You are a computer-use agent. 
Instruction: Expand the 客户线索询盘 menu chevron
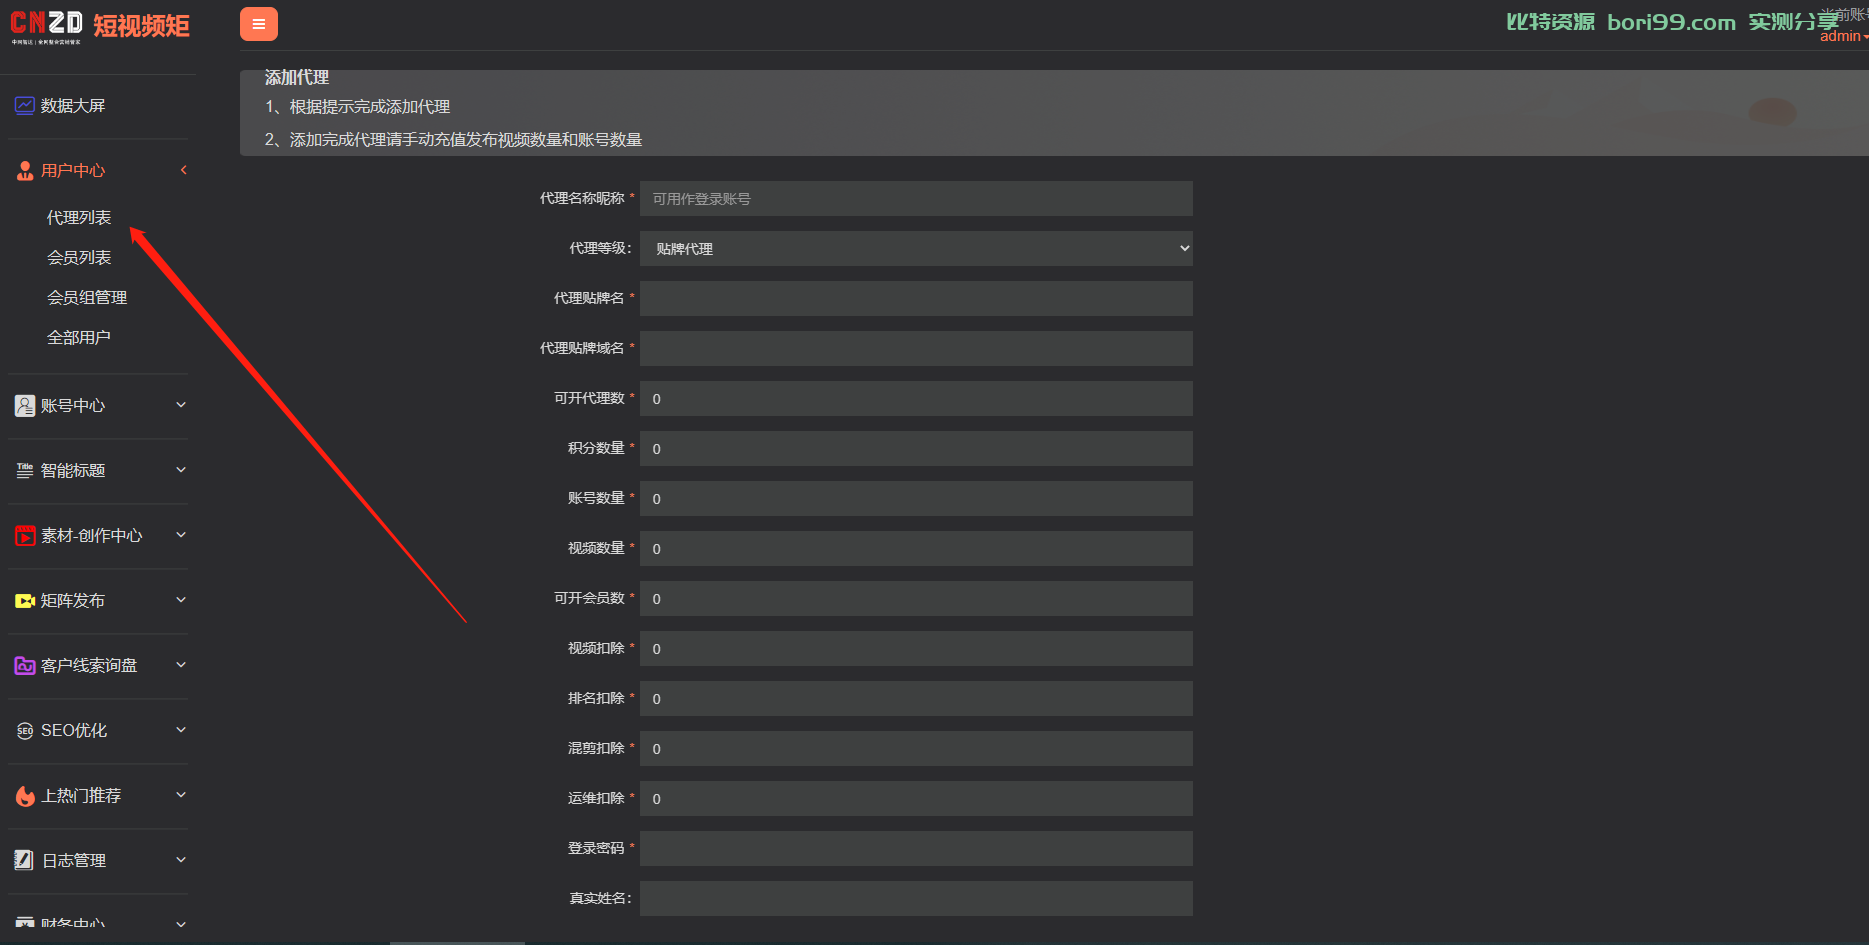181,665
